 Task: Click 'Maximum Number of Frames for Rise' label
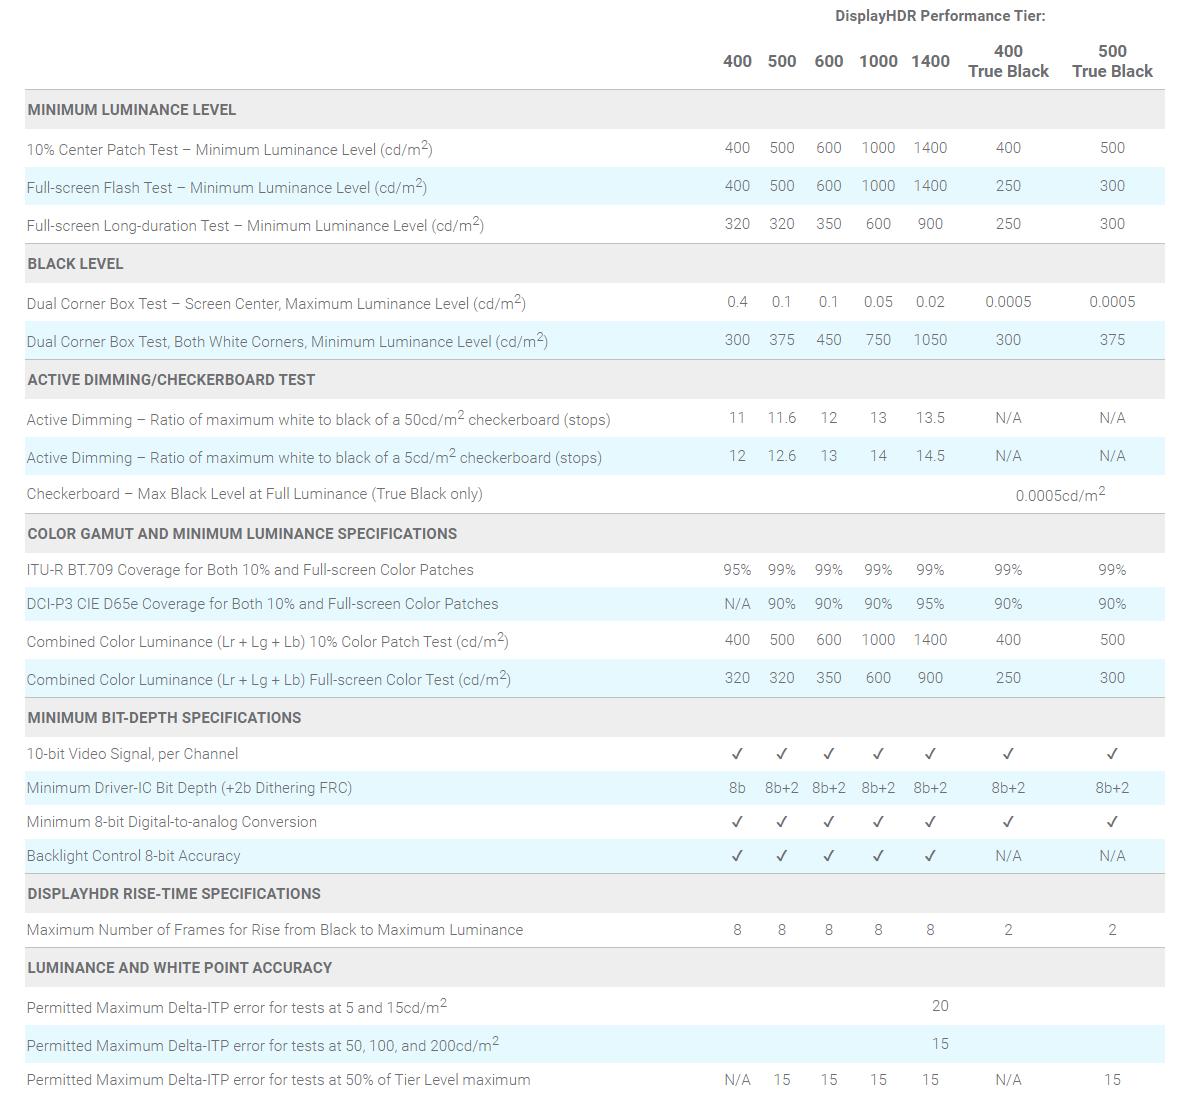(275, 930)
